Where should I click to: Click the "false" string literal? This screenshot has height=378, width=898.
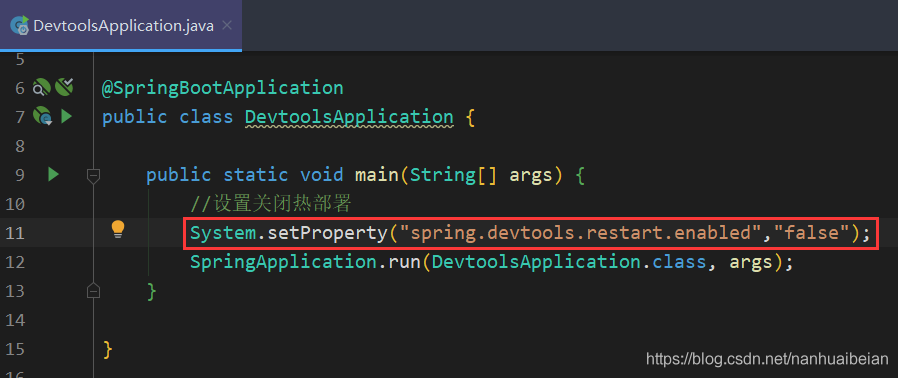click(812, 233)
